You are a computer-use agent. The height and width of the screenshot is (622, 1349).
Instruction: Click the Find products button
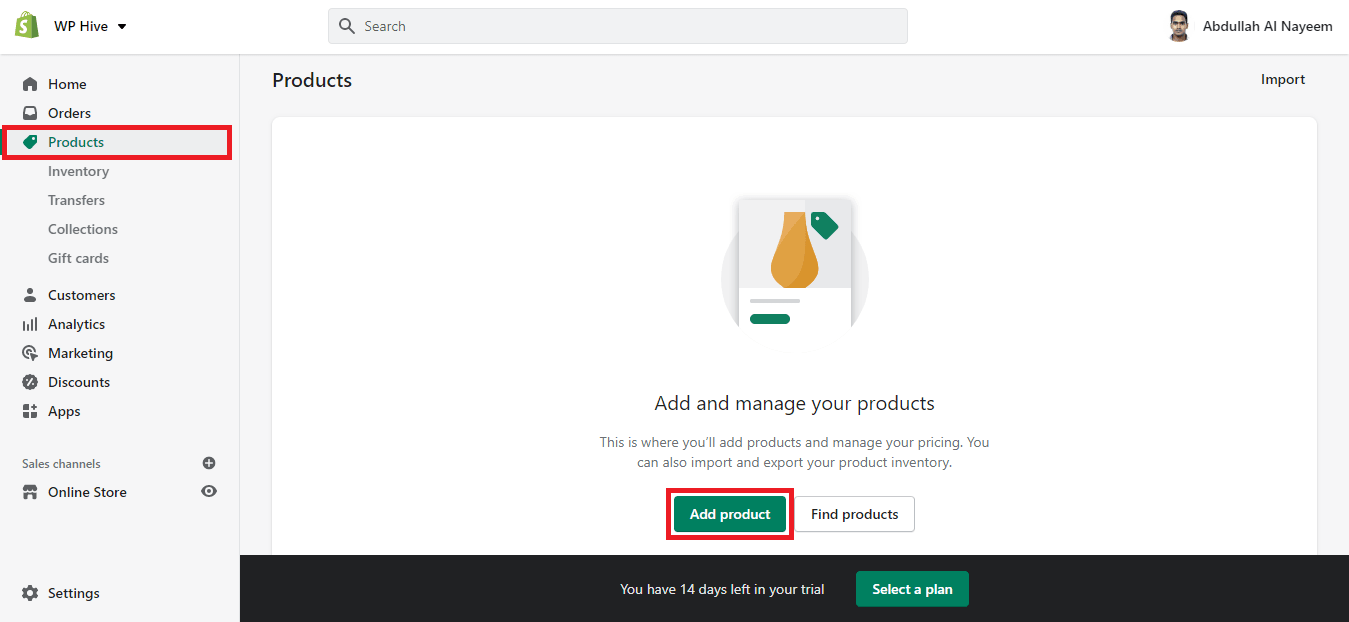click(854, 514)
